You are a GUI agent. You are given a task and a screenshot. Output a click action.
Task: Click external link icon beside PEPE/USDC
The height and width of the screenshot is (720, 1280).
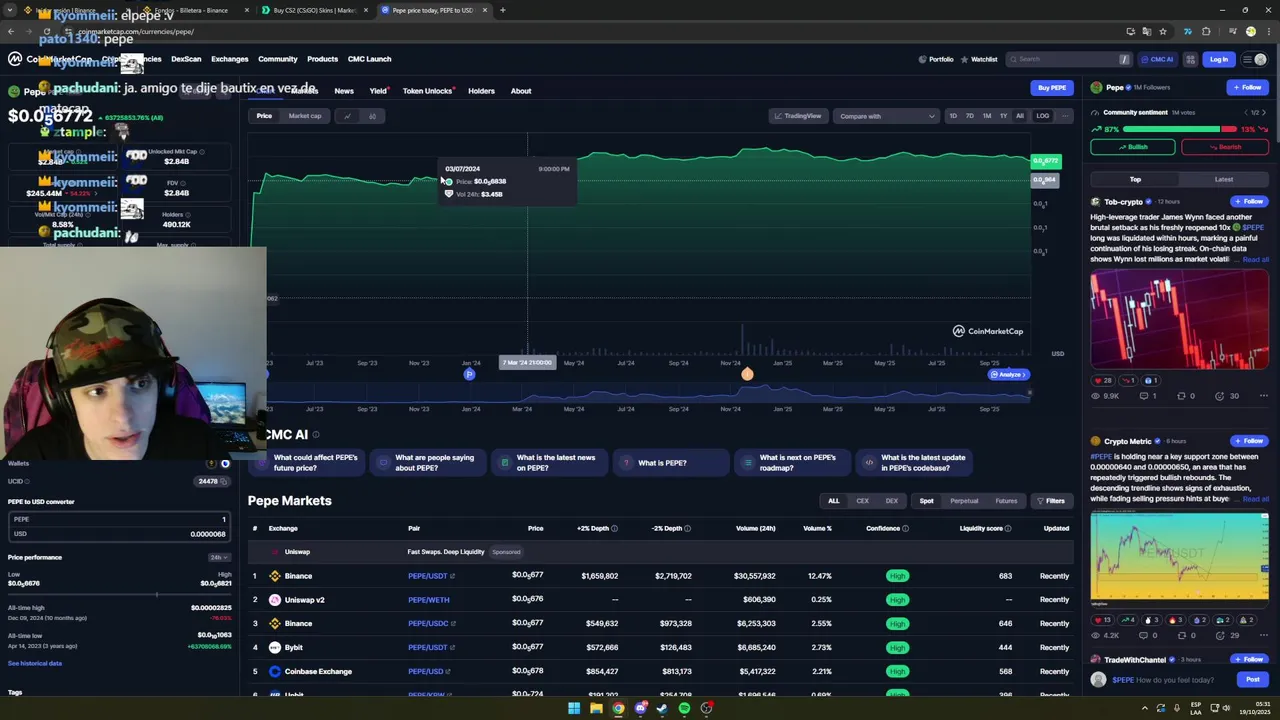point(452,624)
